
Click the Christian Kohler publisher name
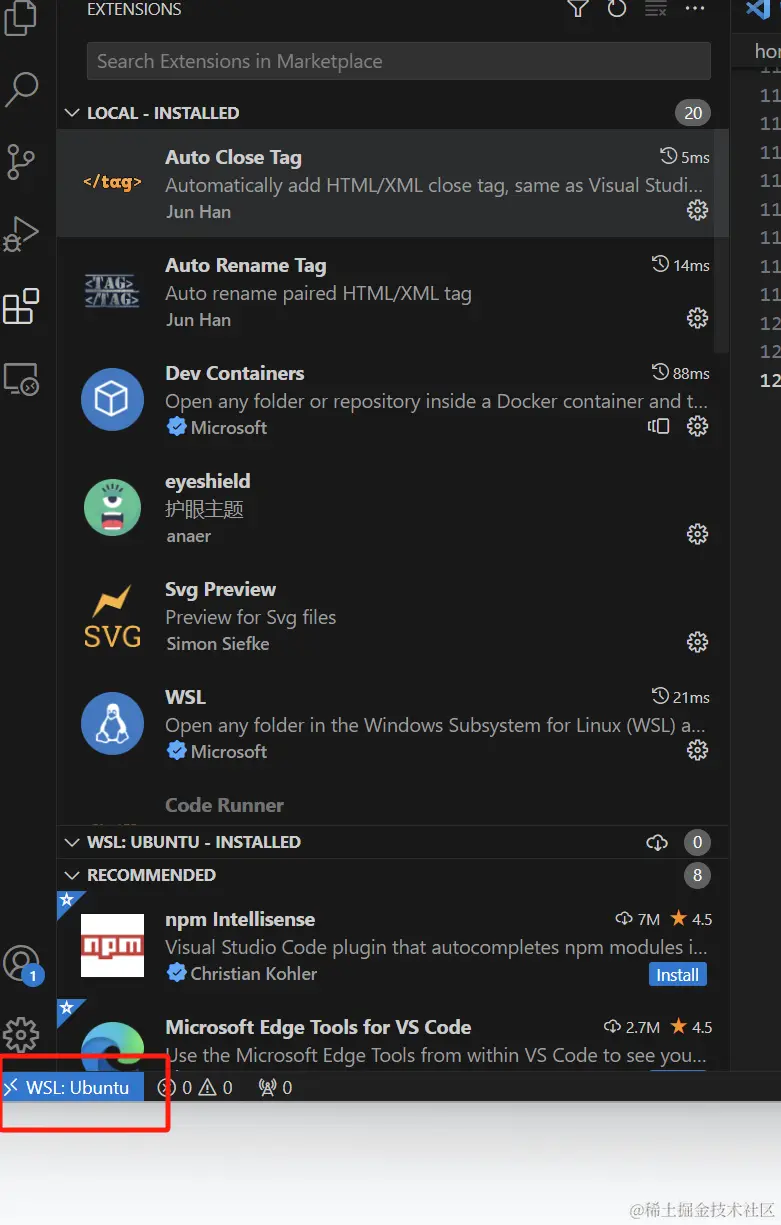pyautogui.click(x=254, y=973)
